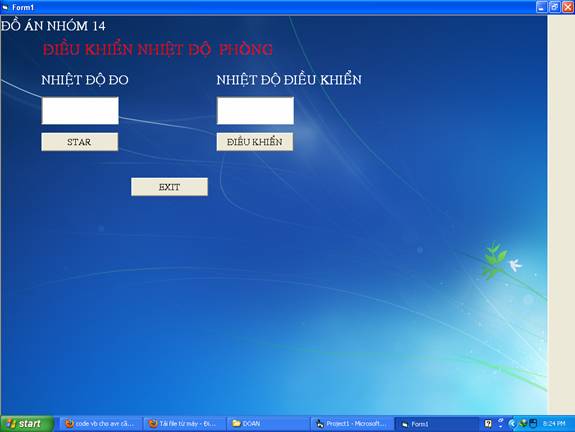Click the Form1 title bar icon
Screen dimensions: 575x432
[x=5, y=7]
